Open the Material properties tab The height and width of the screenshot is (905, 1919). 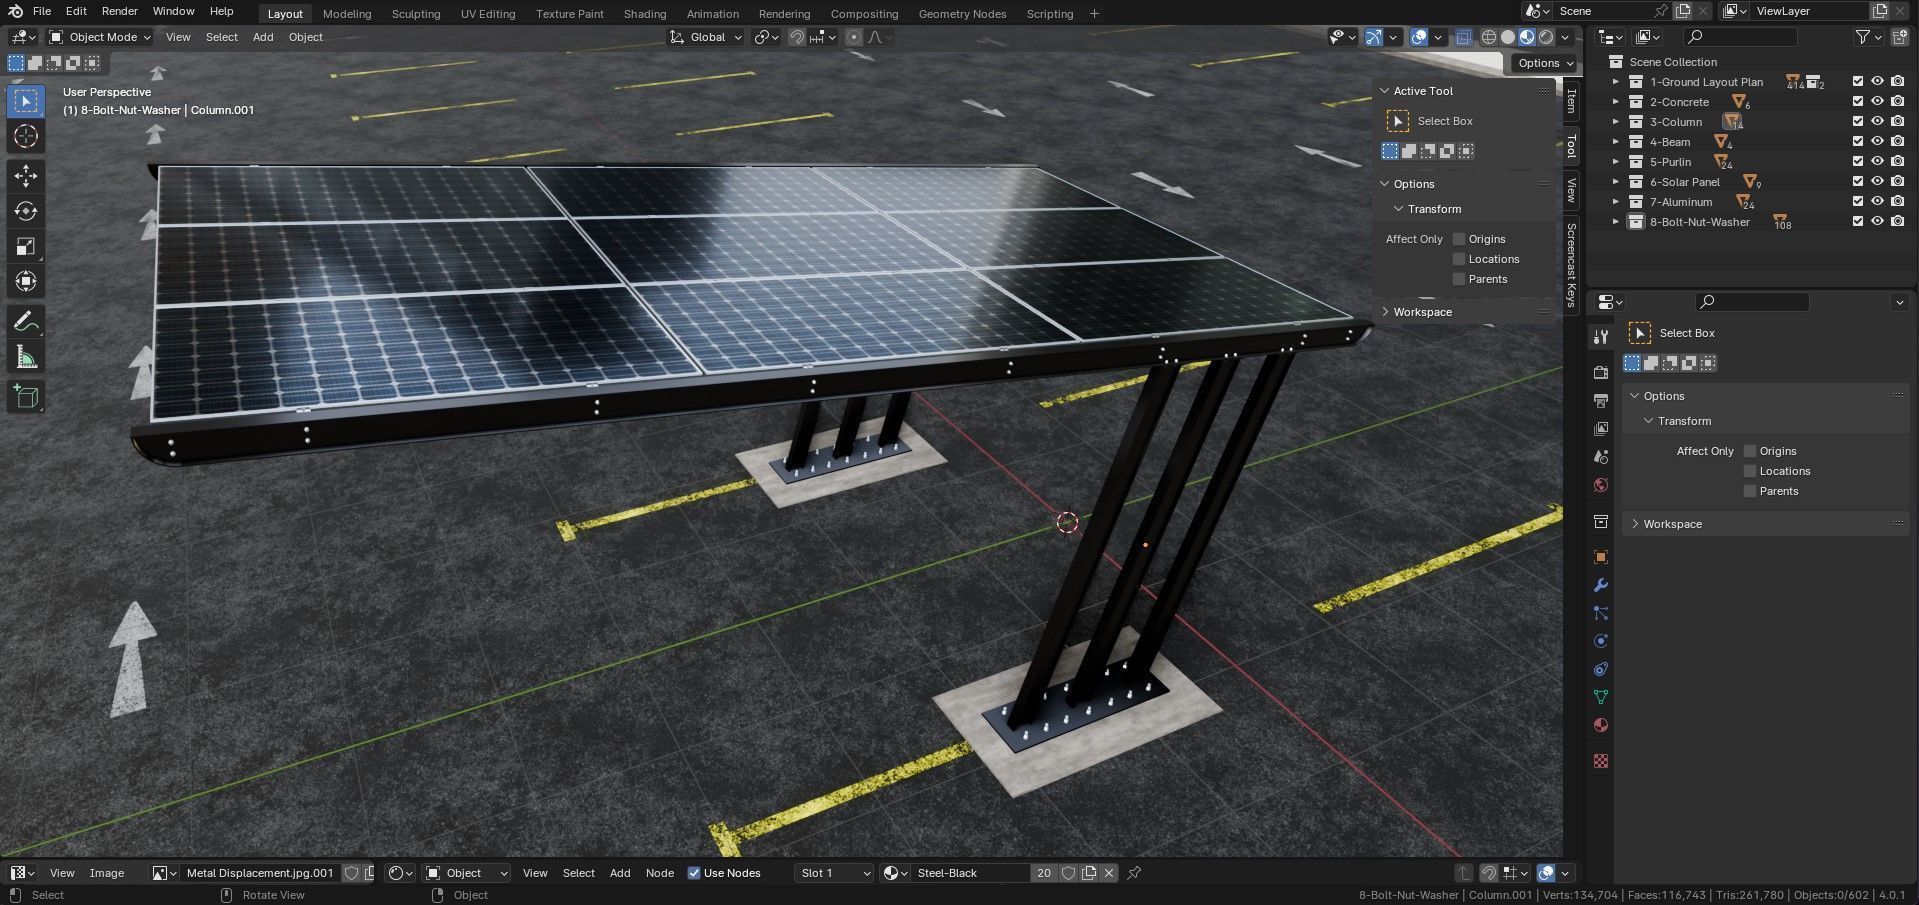[x=1601, y=725]
